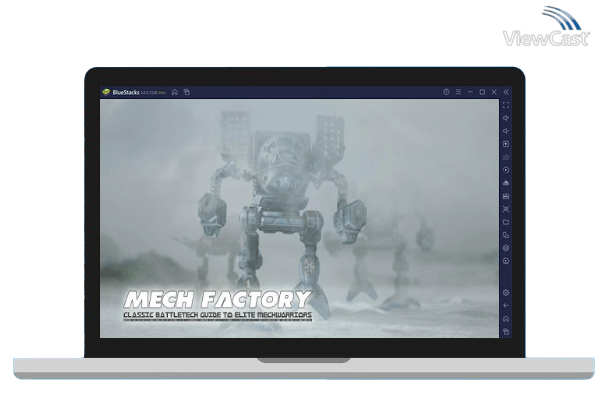Image resolution: width=602 pixels, height=414 pixels.
Task: Click the play-square icon in sidebar
Action: tap(506, 144)
